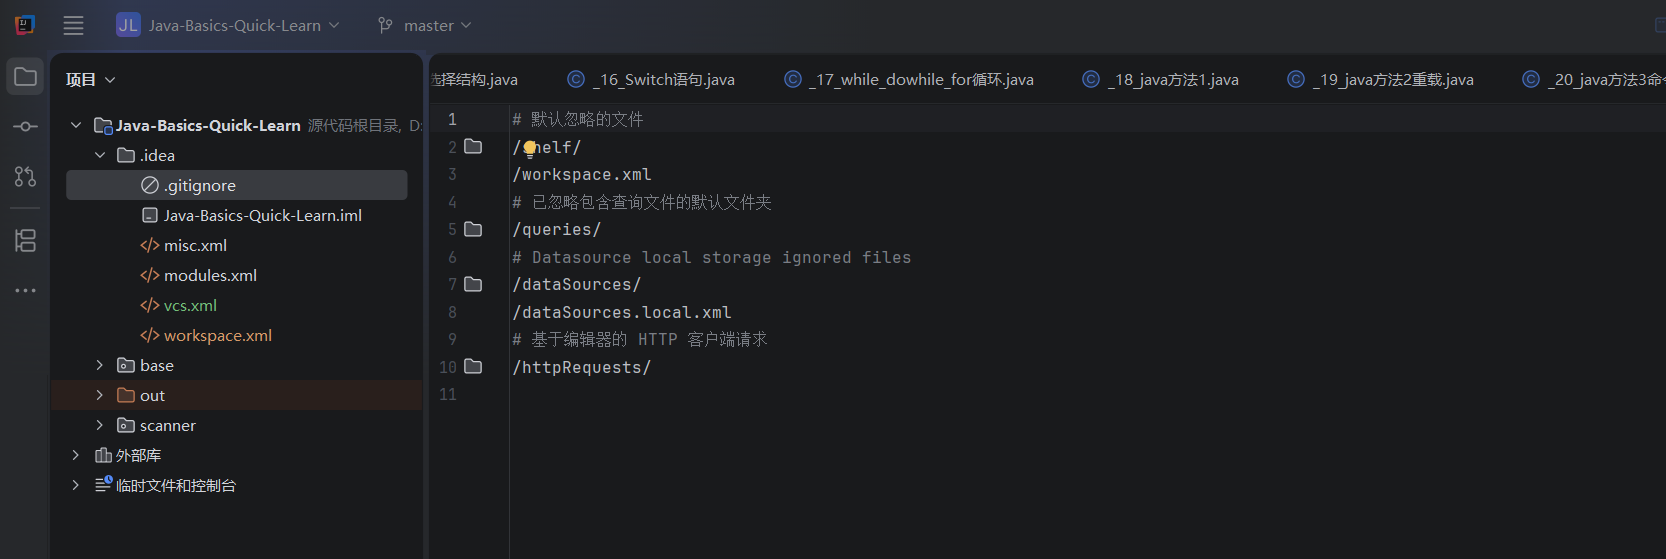This screenshot has height=559, width=1666.
Task: Open the Java-Basics-Quick-Learn project dropdown
Action: coord(229,26)
